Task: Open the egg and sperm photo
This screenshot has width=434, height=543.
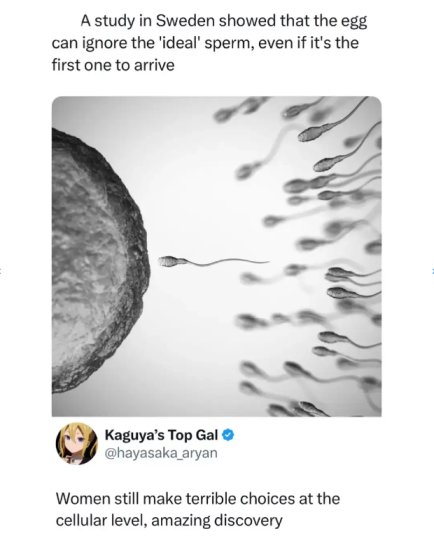Action: (217, 256)
